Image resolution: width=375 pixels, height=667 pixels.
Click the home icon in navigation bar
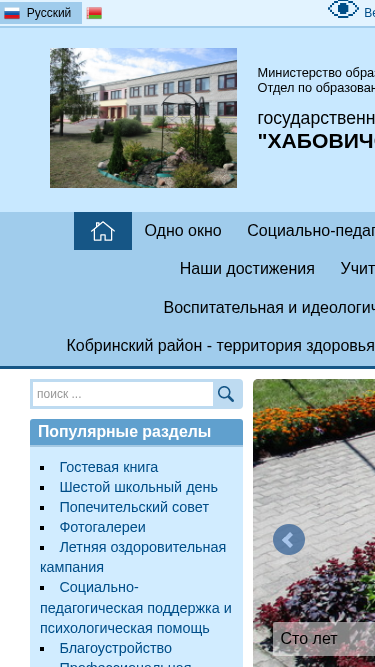103,231
